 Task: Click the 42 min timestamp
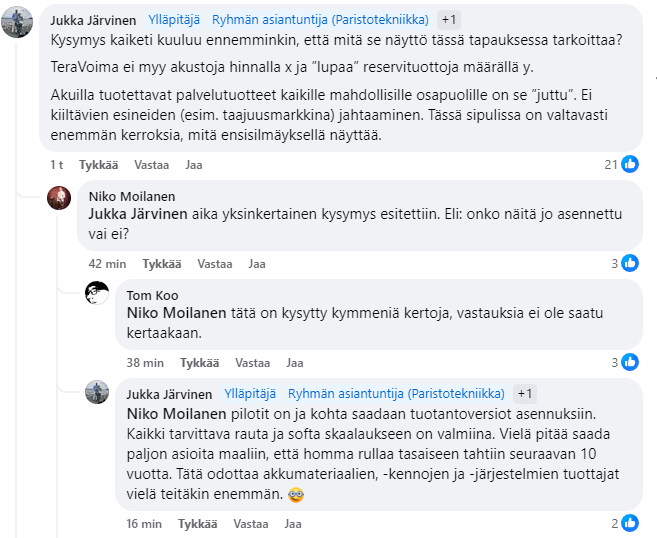click(x=108, y=264)
